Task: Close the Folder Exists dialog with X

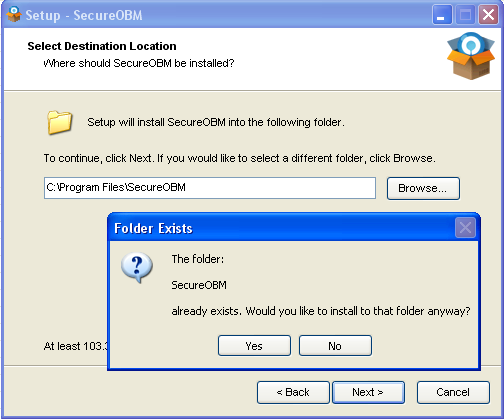Action: (465, 228)
